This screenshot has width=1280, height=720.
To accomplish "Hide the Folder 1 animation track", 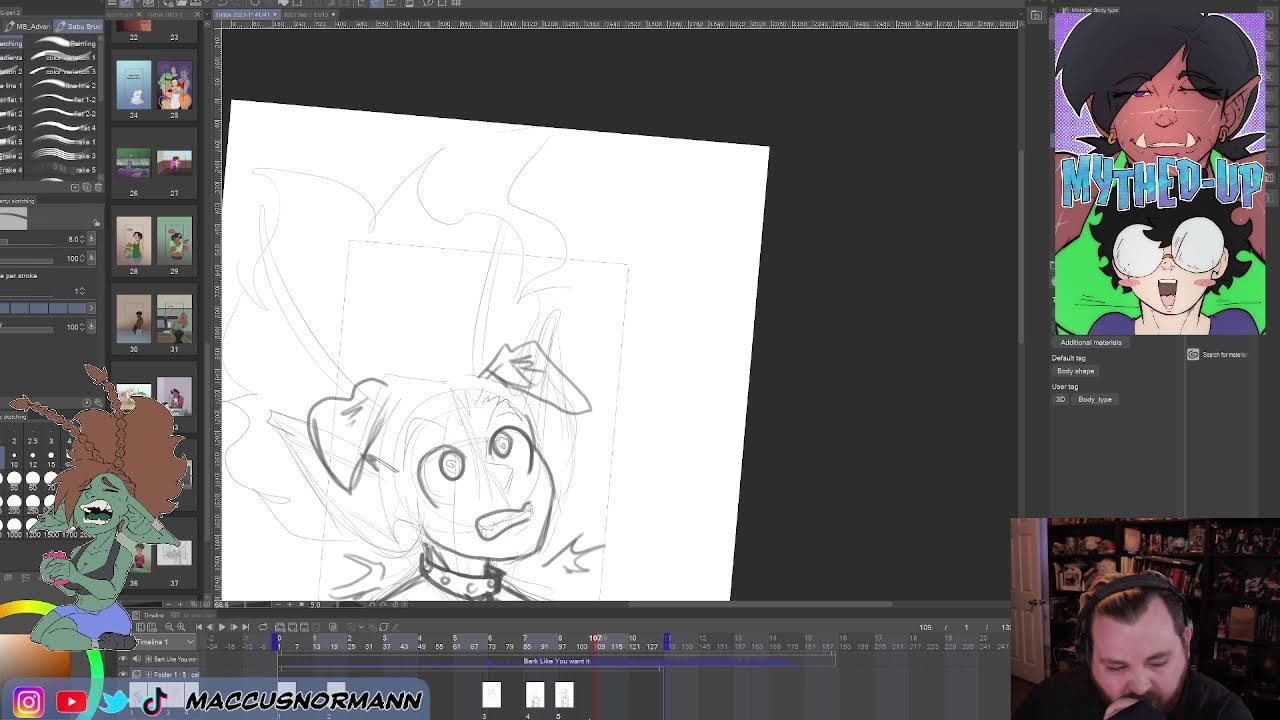I will click(x=124, y=675).
